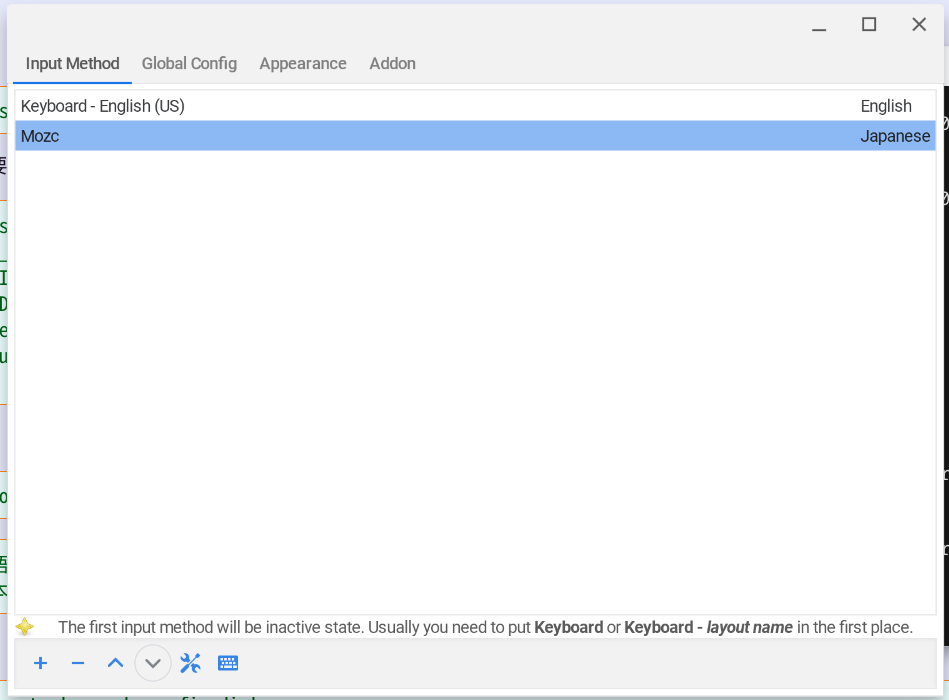Switch to the Global Config tab

coord(189,63)
